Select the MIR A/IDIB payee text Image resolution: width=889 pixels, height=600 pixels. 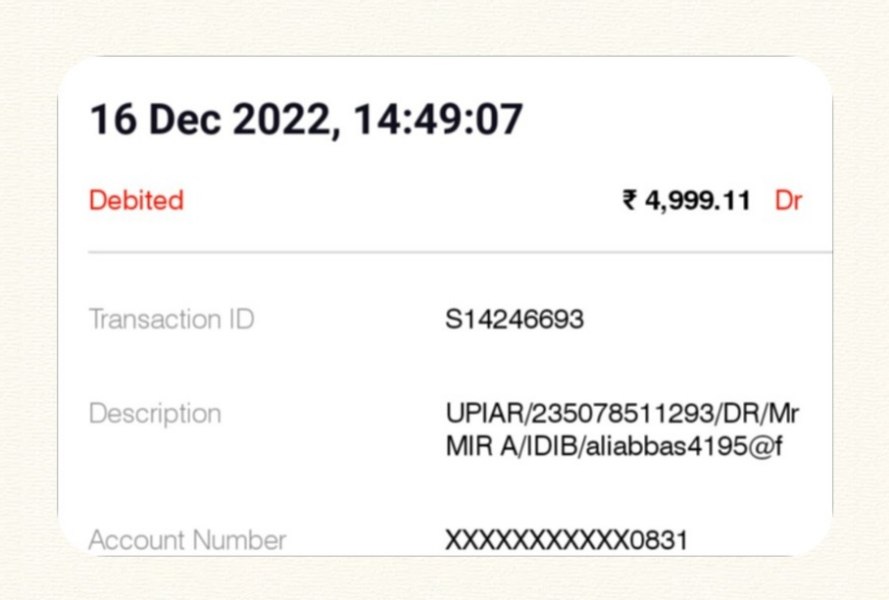511,446
